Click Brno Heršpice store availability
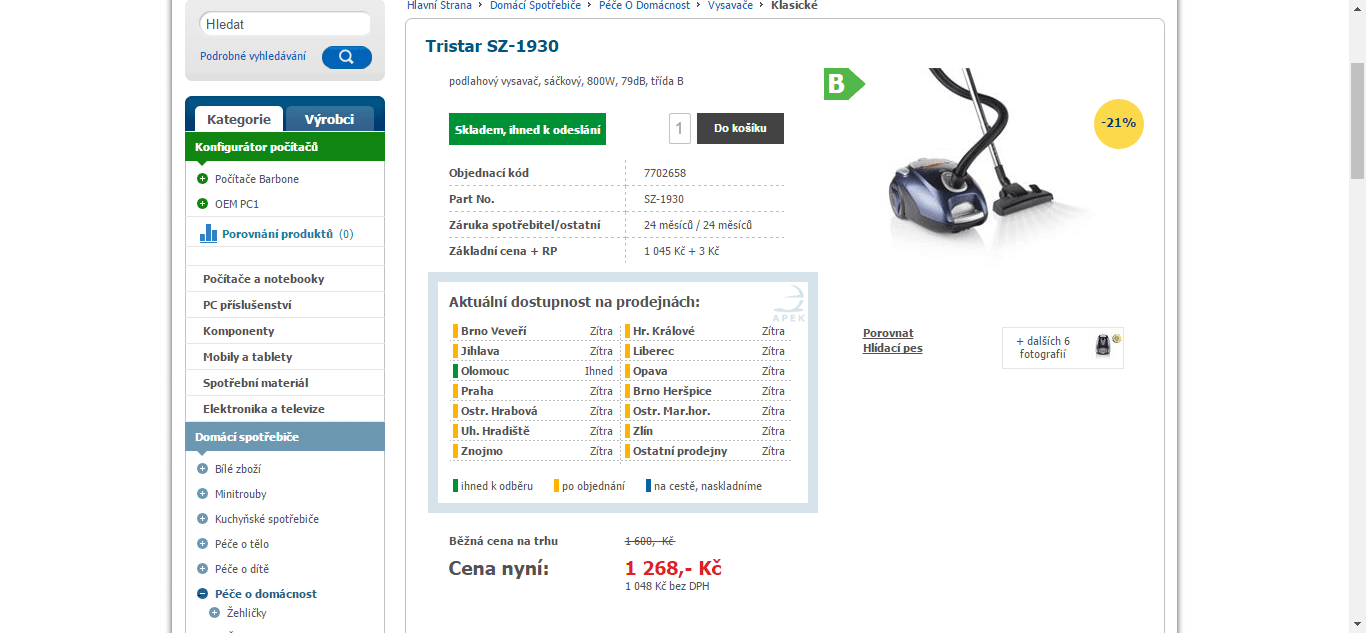 pyautogui.click(x=706, y=391)
